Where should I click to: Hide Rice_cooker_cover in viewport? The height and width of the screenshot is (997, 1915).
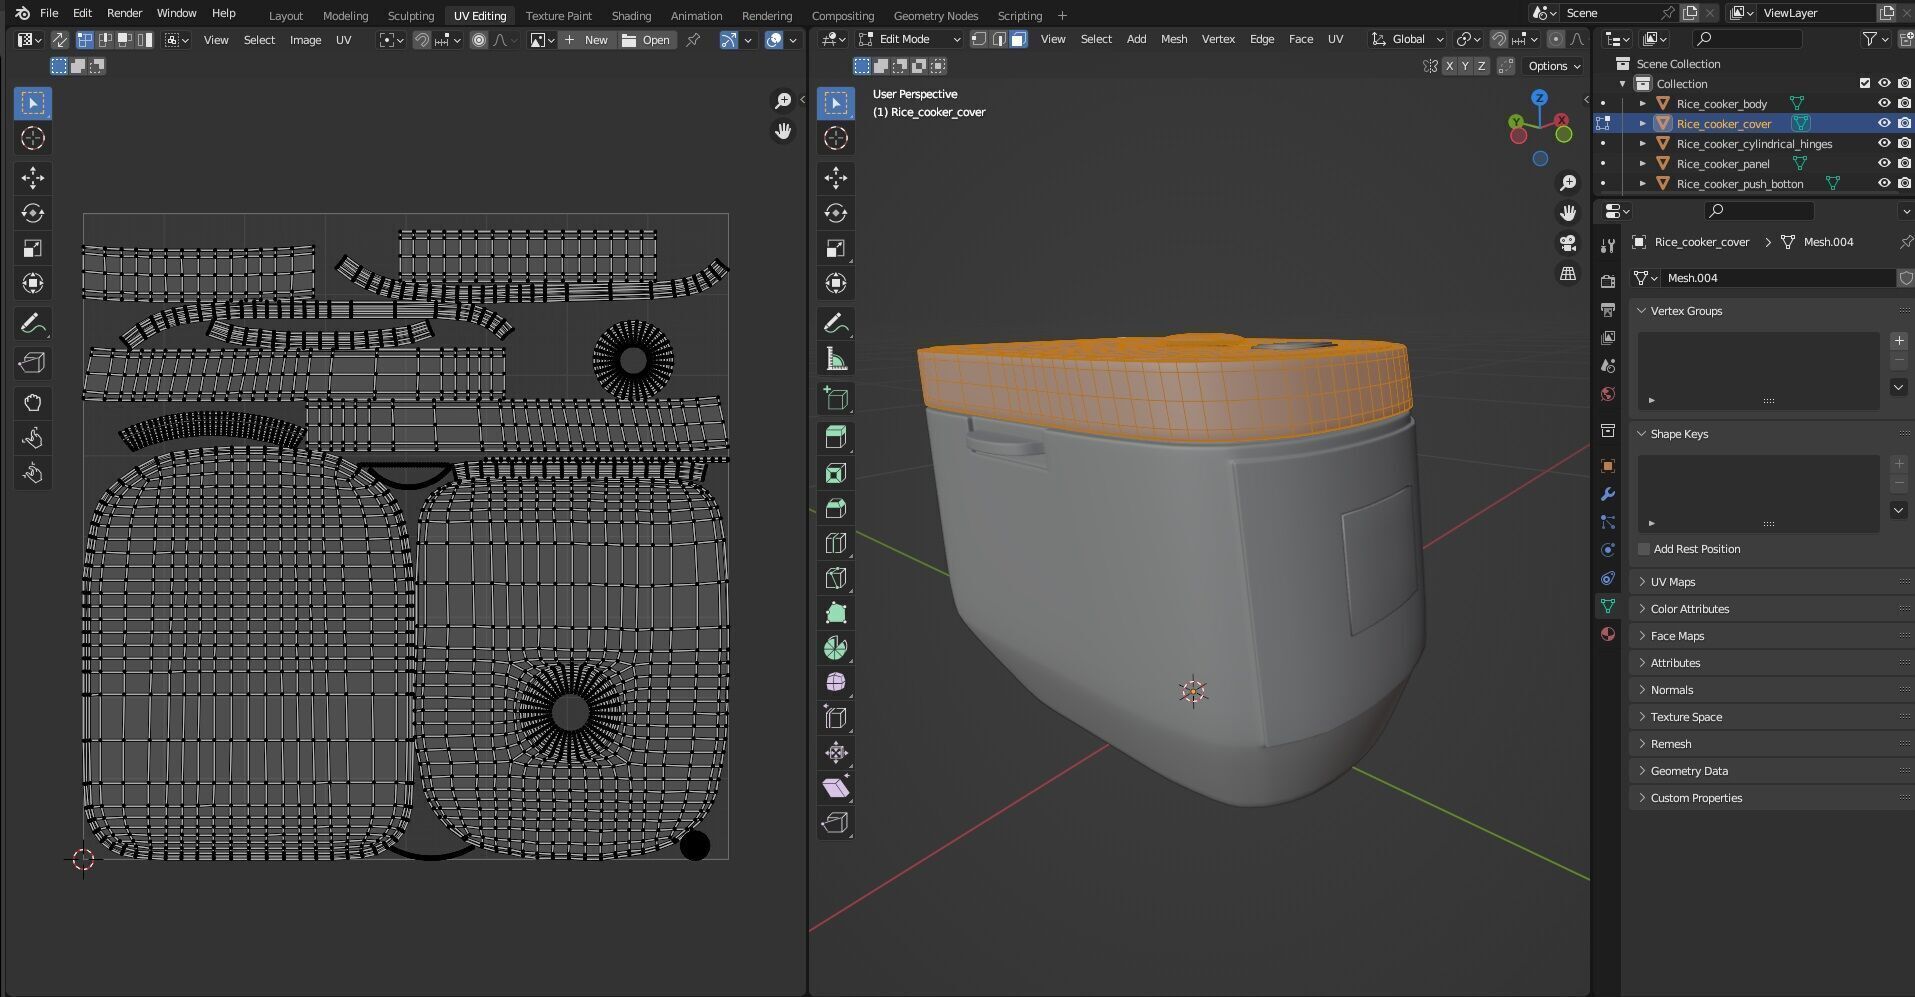point(1884,123)
